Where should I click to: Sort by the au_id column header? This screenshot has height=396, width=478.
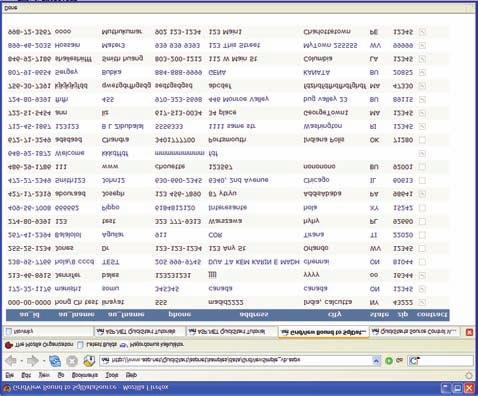tap(29, 314)
